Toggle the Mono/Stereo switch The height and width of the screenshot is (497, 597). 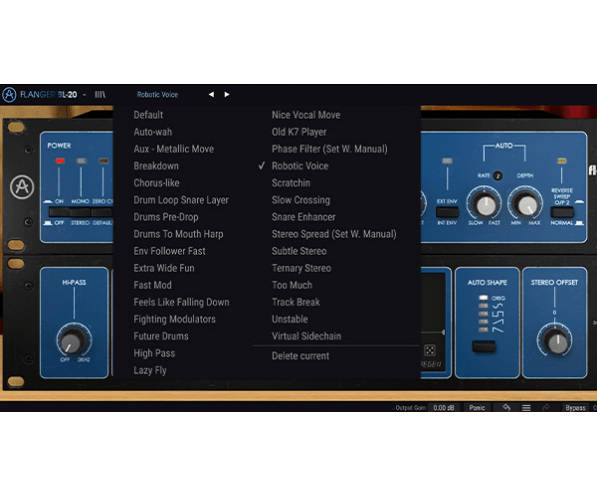click(x=80, y=212)
